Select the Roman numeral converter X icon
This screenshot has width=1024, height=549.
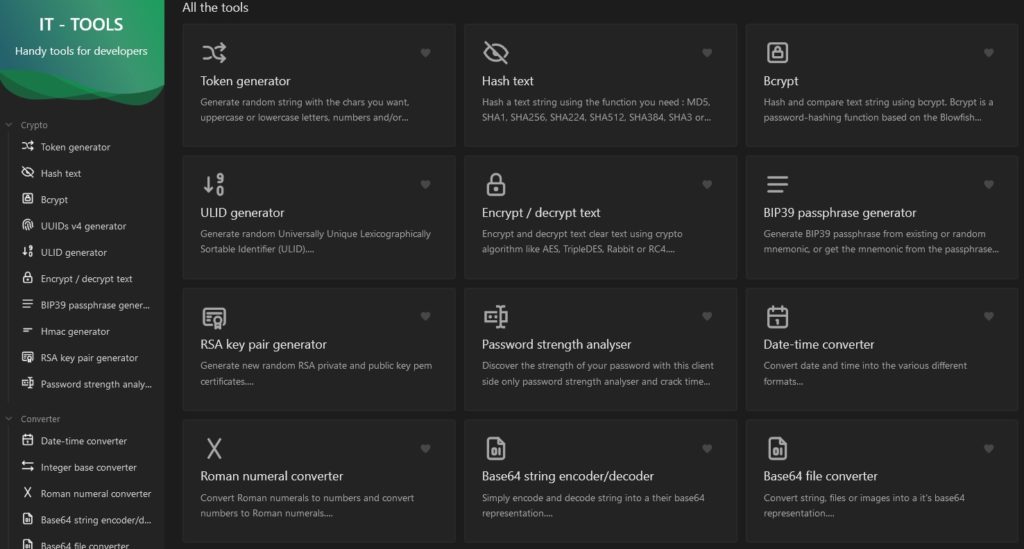[214, 448]
